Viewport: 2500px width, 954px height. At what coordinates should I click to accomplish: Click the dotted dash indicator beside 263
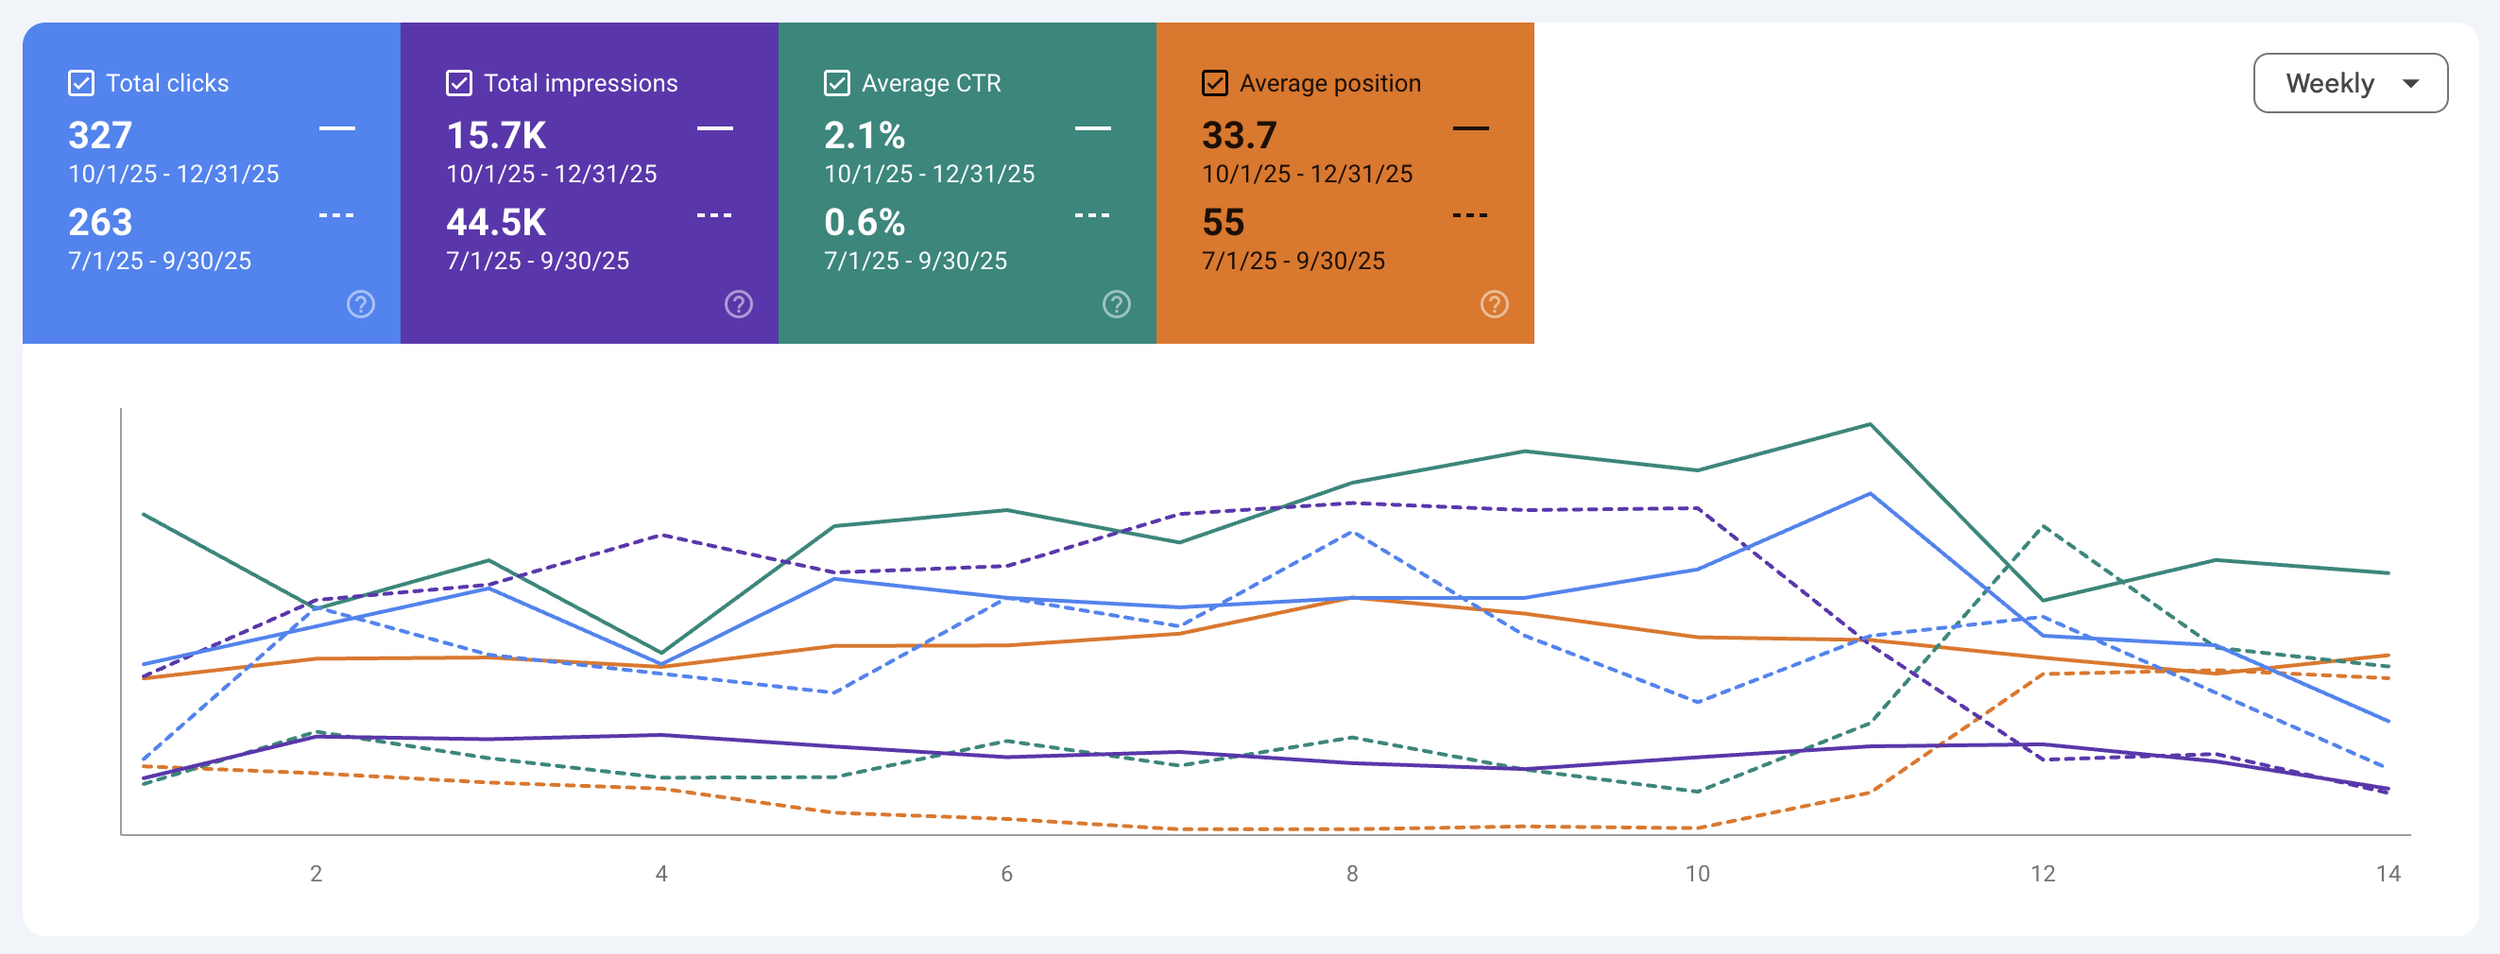(336, 216)
